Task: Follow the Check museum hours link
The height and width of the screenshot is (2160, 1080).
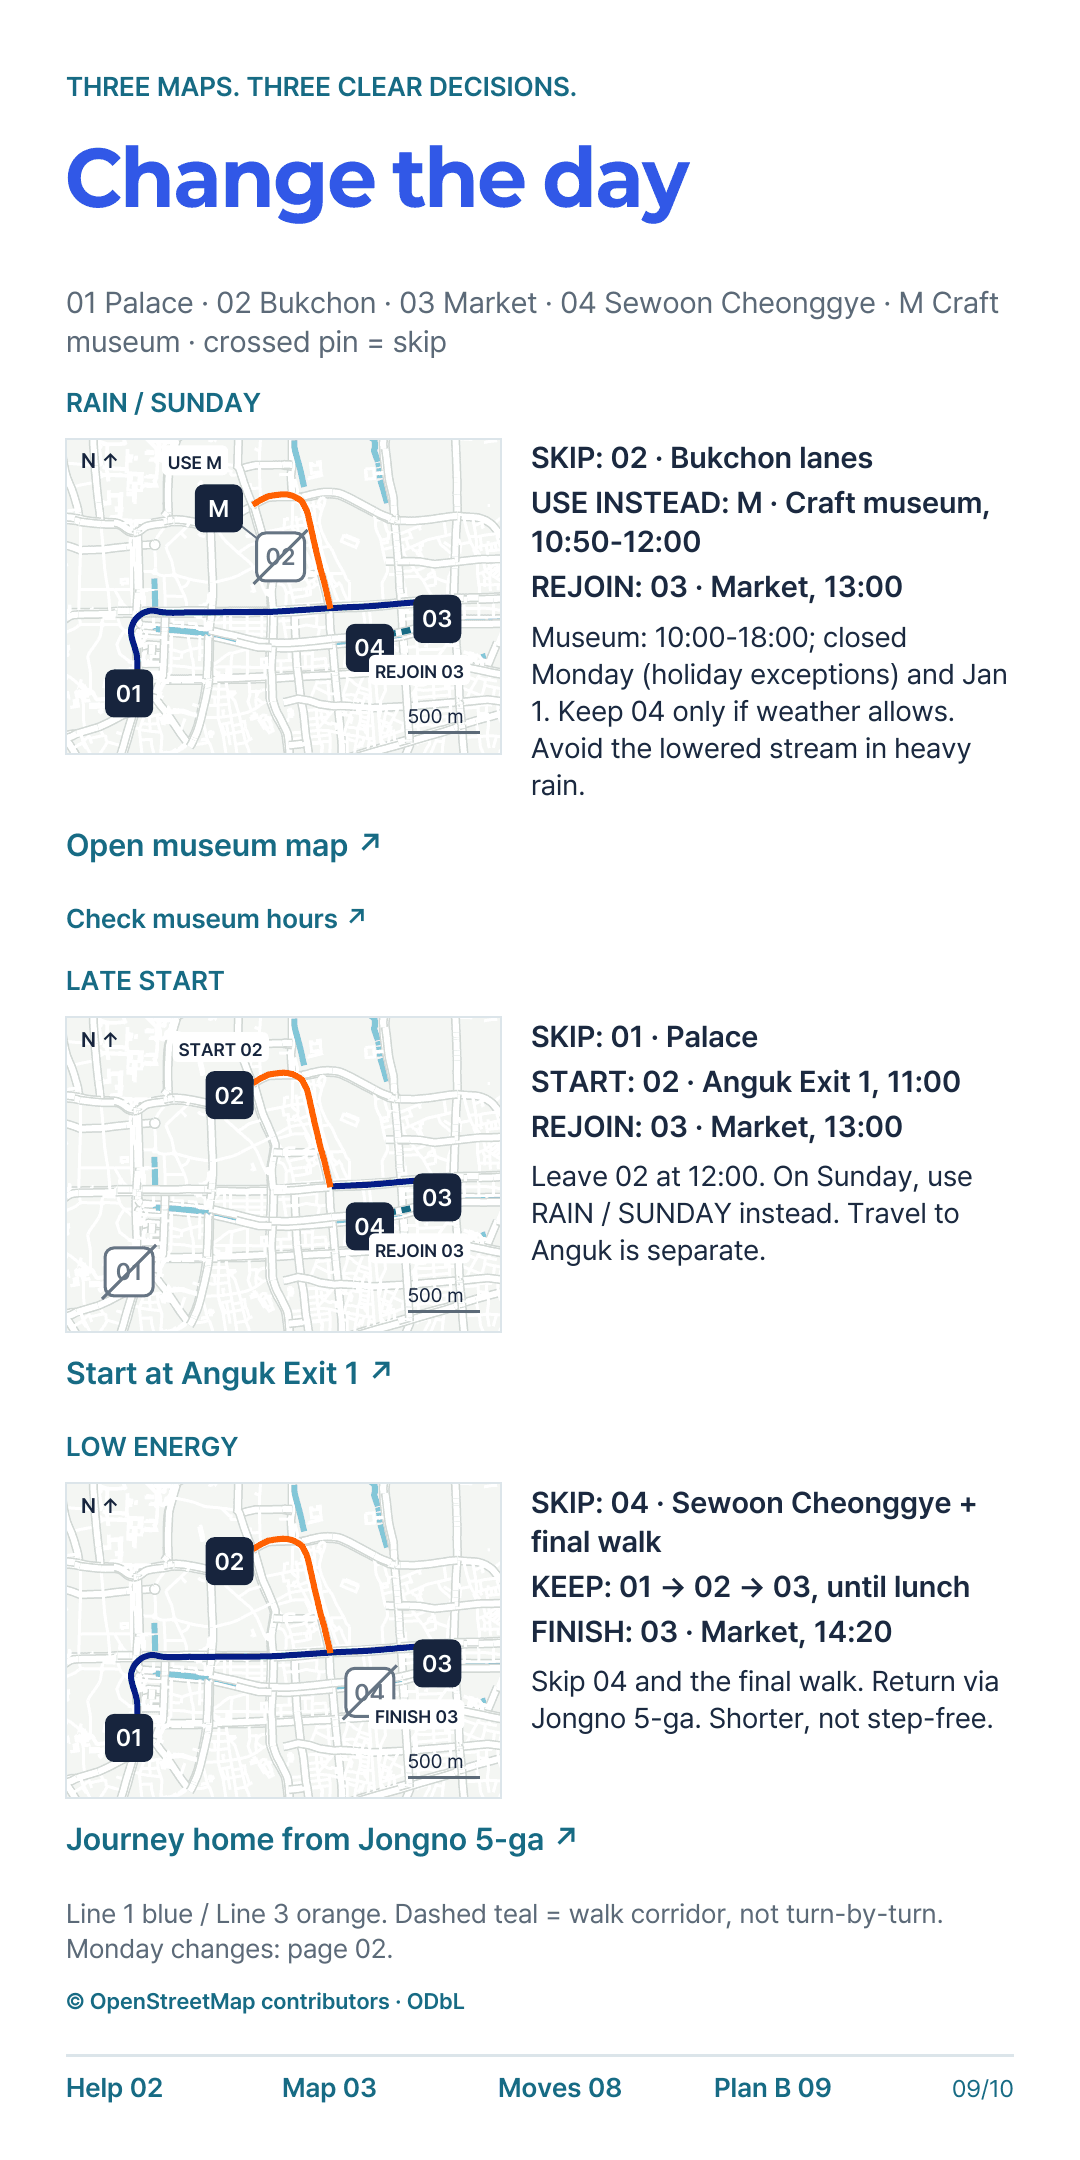Action: [216, 918]
